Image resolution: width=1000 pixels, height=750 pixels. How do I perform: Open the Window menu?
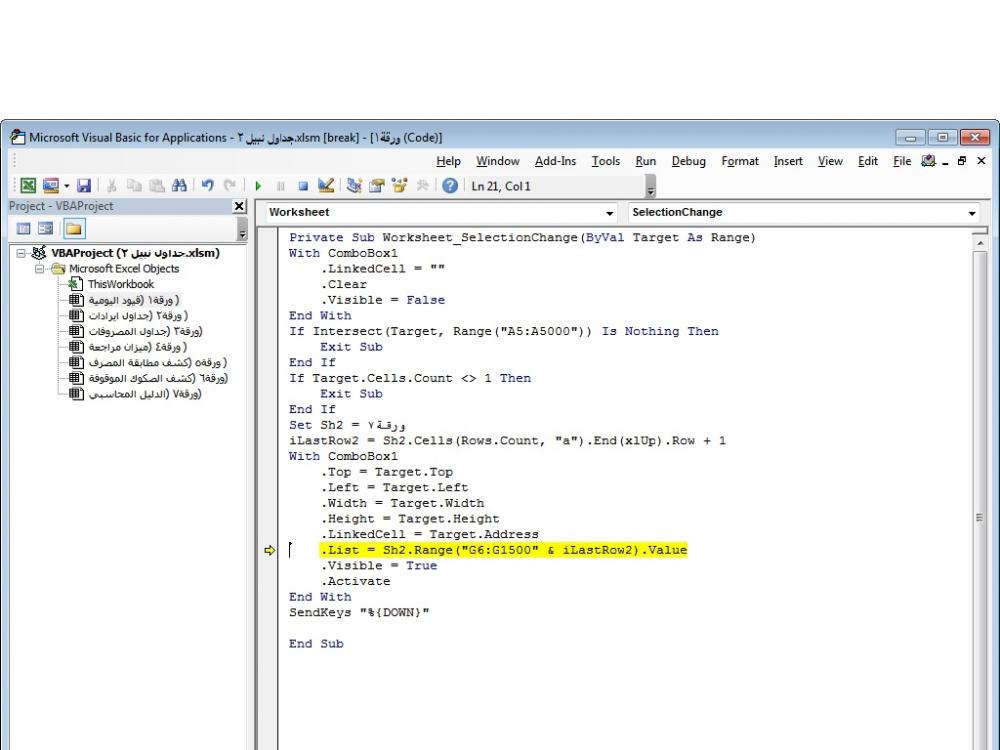coord(498,161)
